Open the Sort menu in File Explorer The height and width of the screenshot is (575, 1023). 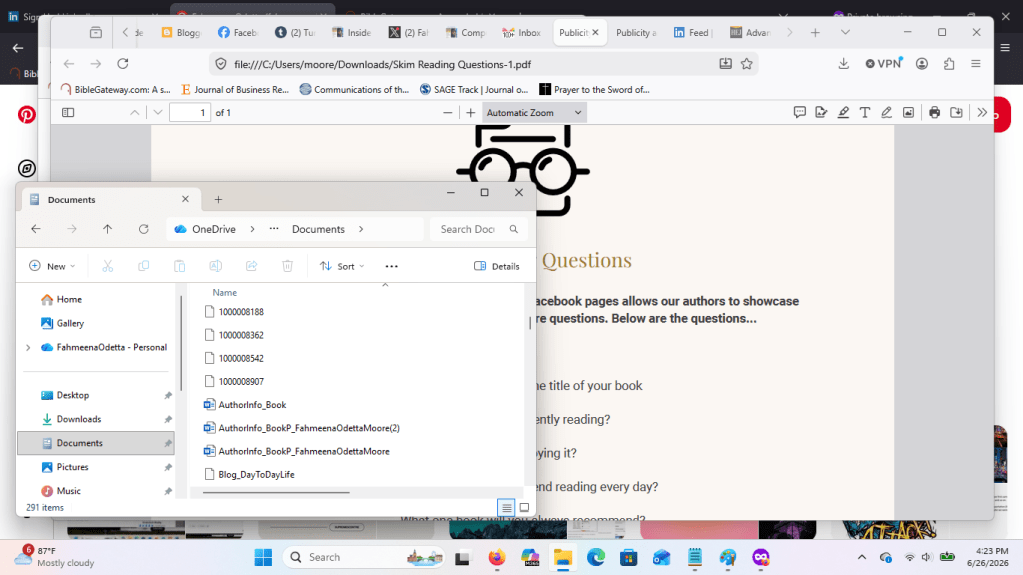click(342, 266)
